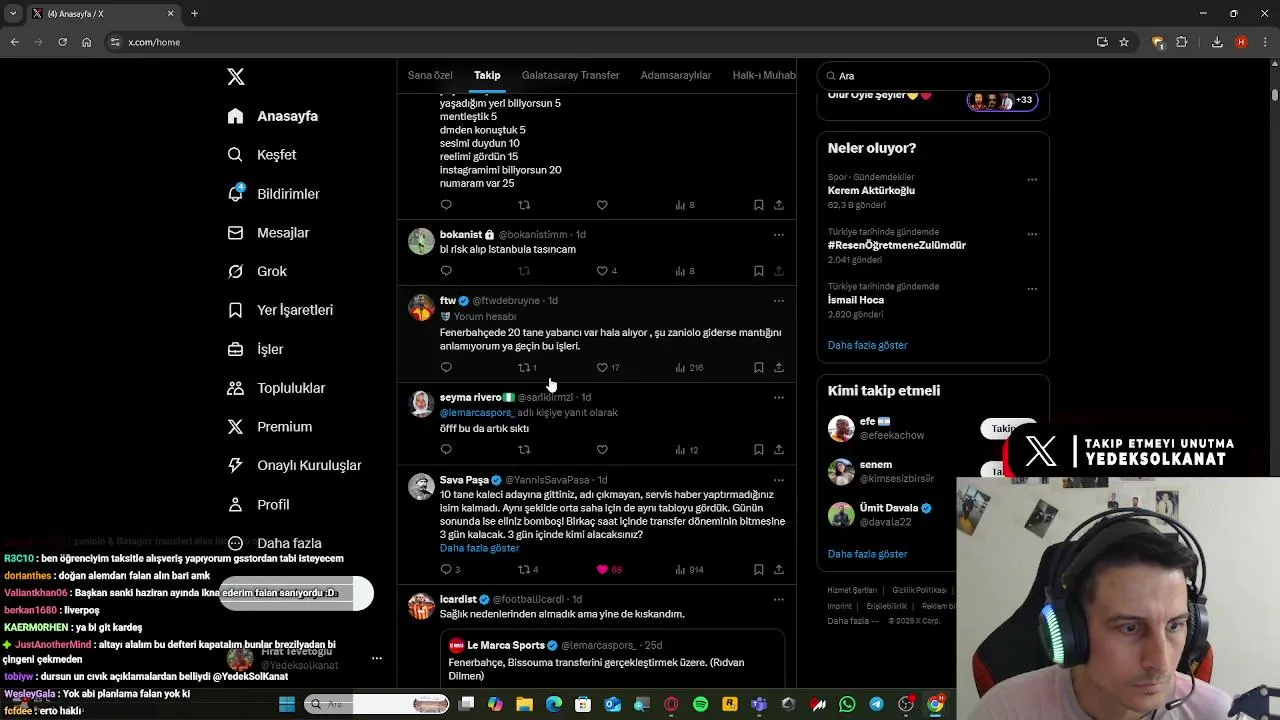1280x720 pixels.
Task: Reply to ftw's Fenerbahçe tweet
Action: pyautogui.click(x=446, y=367)
